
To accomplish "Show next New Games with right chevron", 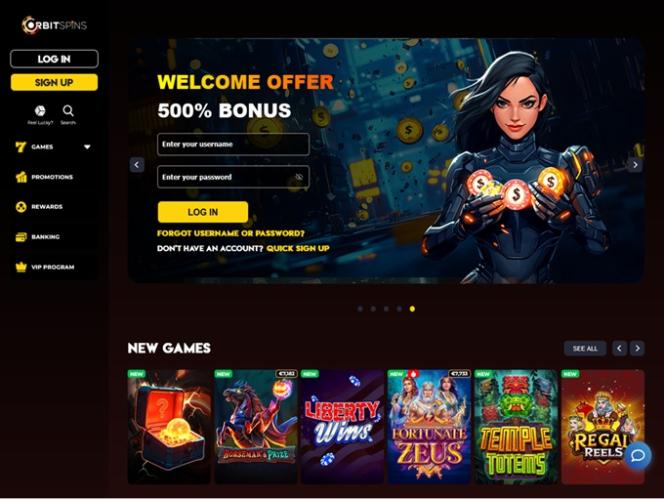I will tap(637, 348).
